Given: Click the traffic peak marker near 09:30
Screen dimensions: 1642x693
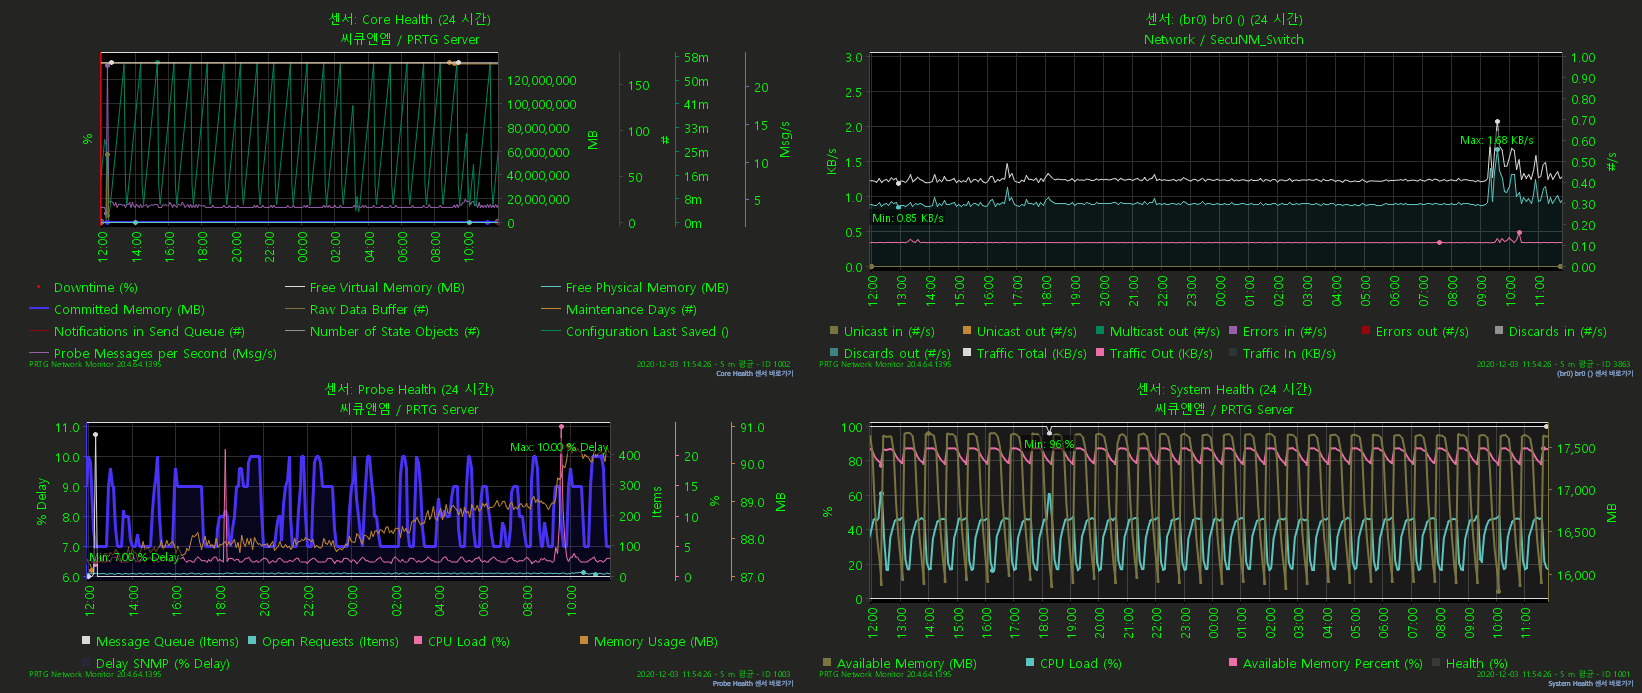Looking at the screenshot, I should (x=1497, y=122).
